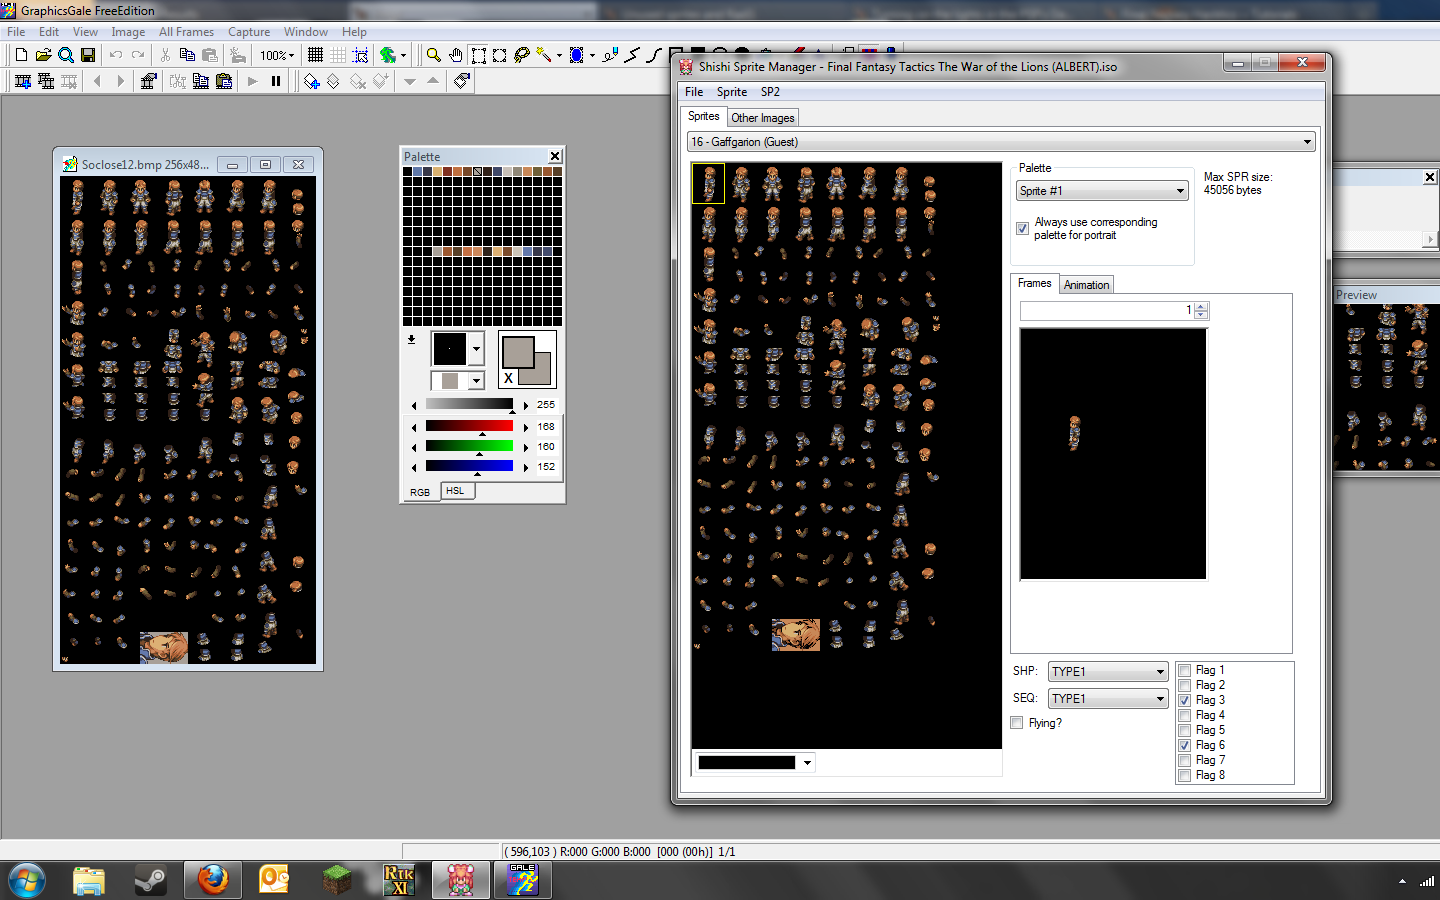Switch to the Other Images tab
Viewport: 1440px width, 900px height.
pyautogui.click(x=763, y=118)
